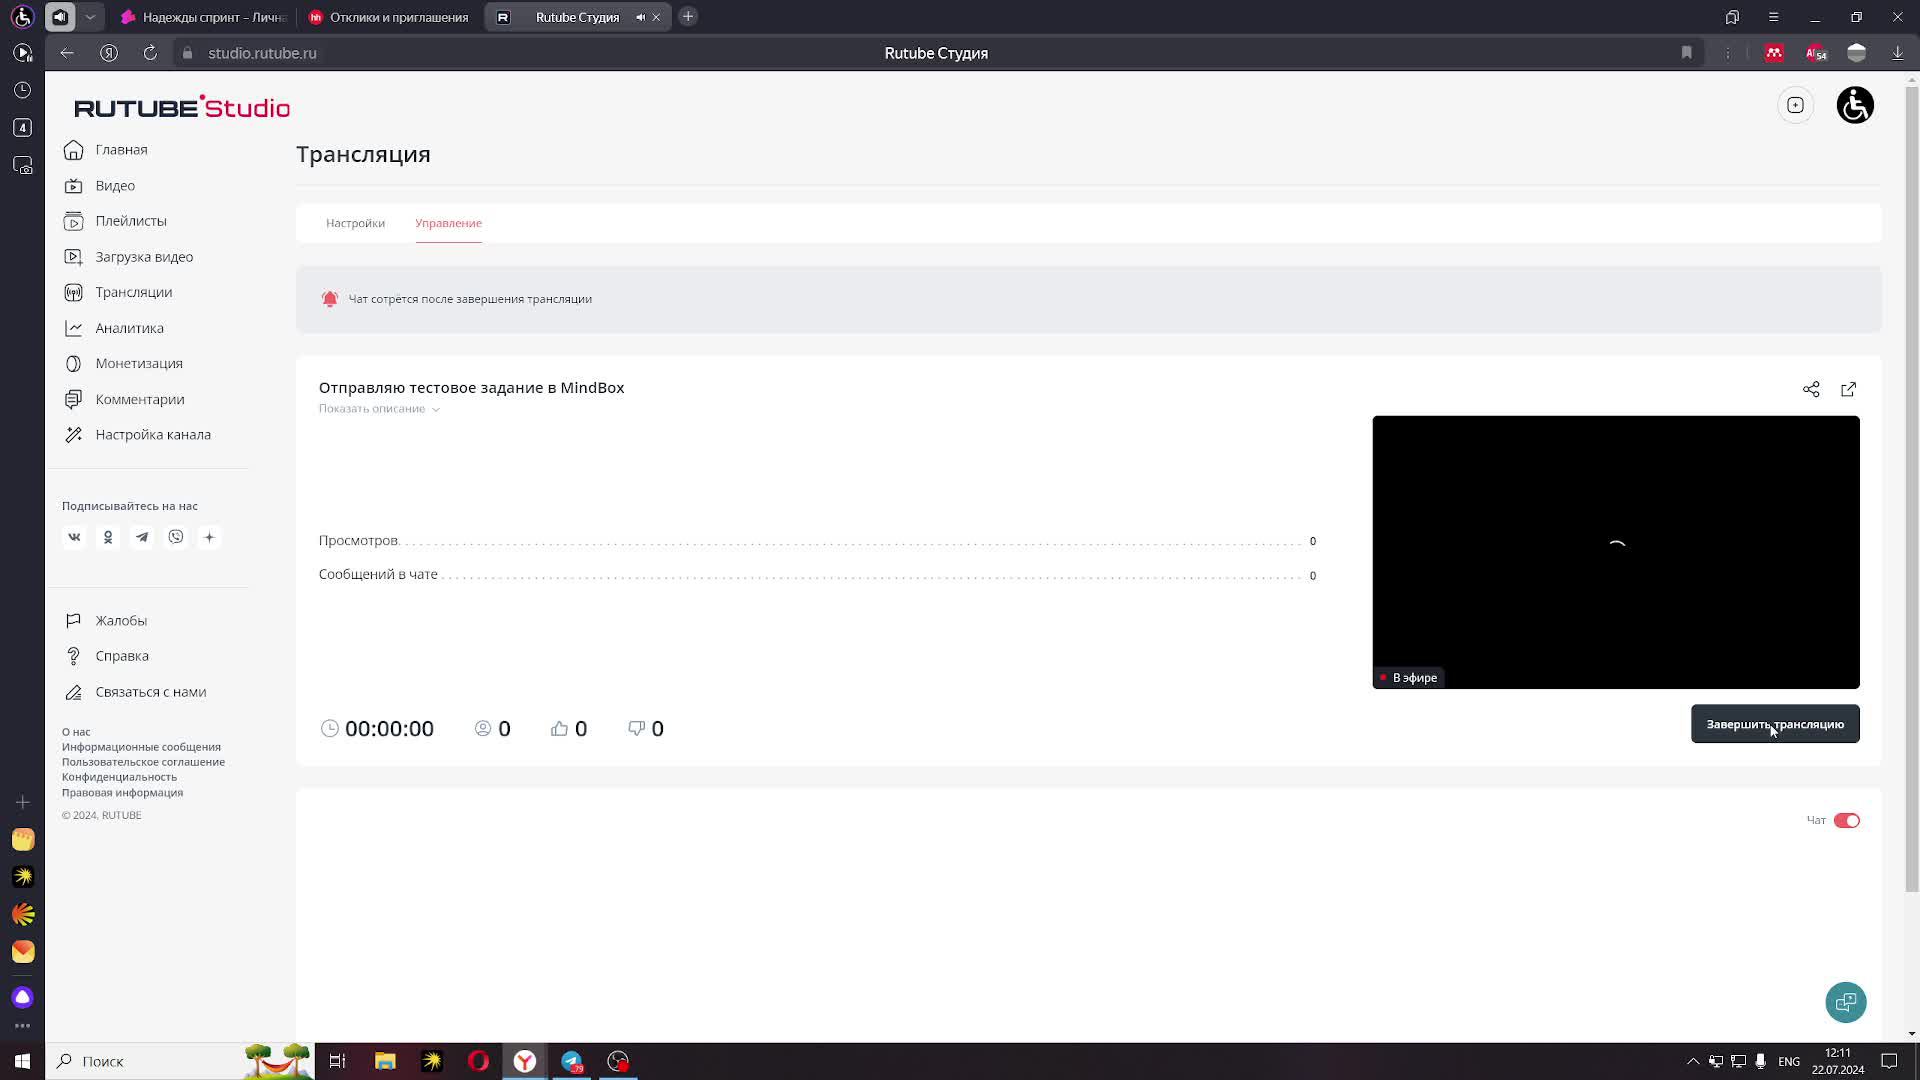
Task: Show hidden system tray icons chevron
Action: (1692, 1061)
